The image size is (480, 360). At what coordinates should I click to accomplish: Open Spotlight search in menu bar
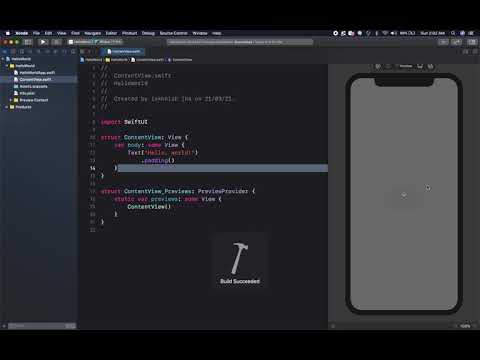[x=453, y=33]
